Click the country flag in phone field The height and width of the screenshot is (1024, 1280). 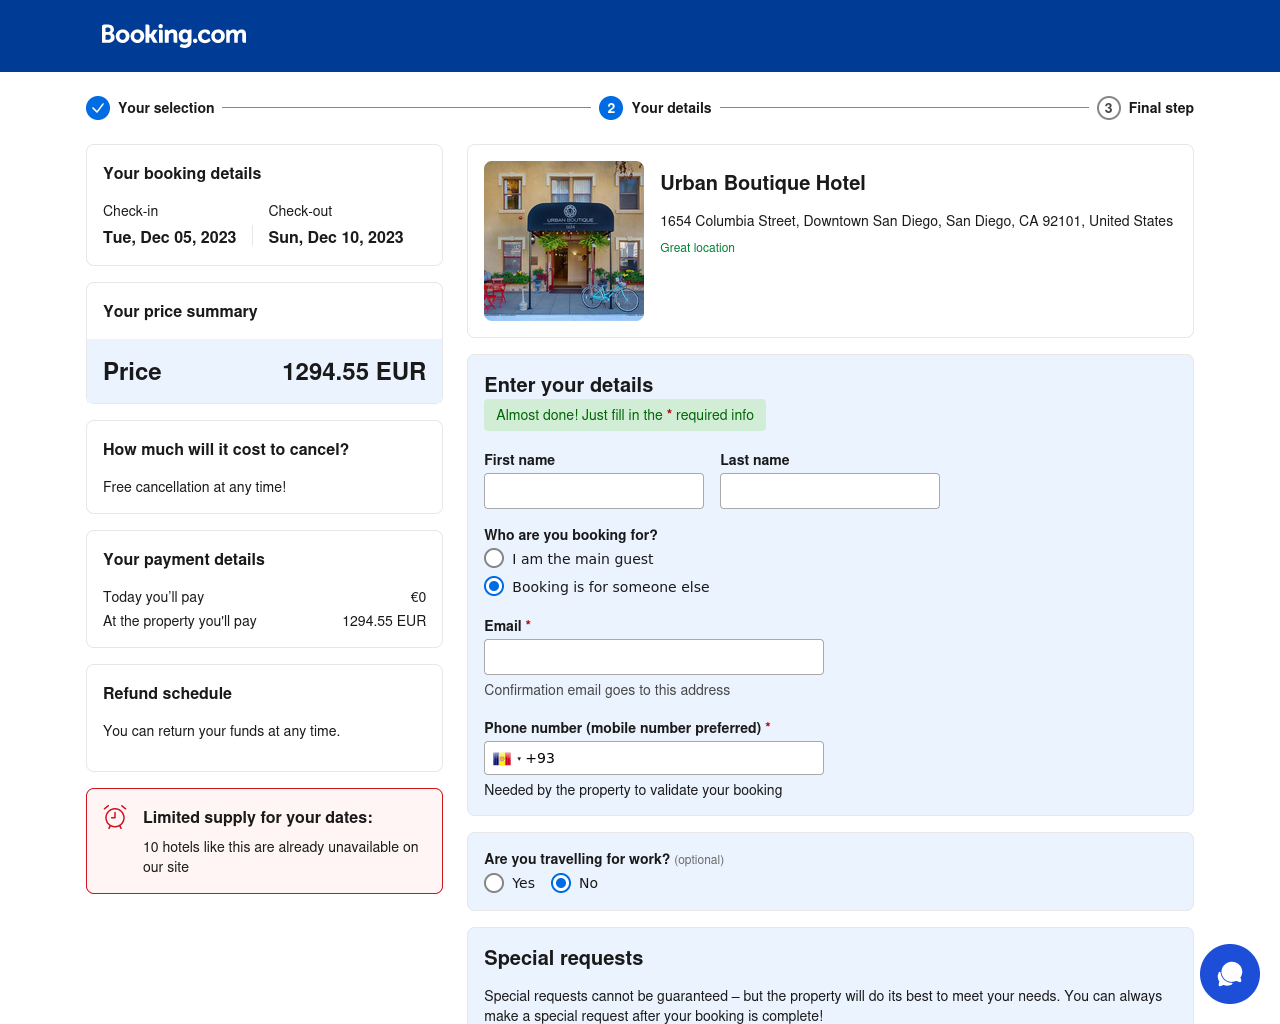[502, 759]
